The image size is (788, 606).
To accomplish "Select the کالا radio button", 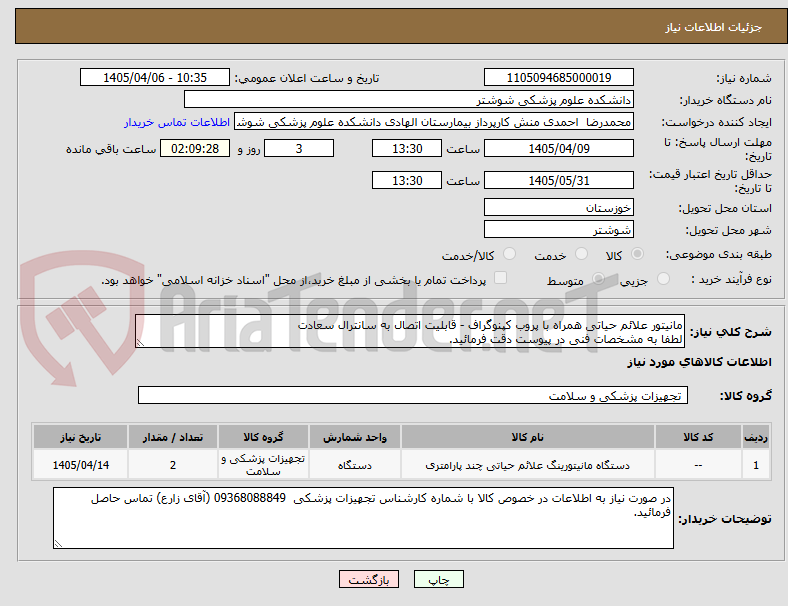I will pos(637,254).
